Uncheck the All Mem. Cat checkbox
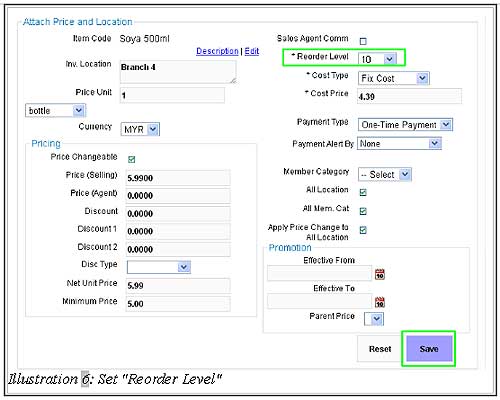The height and width of the screenshot is (400, 500). (363, 211)
